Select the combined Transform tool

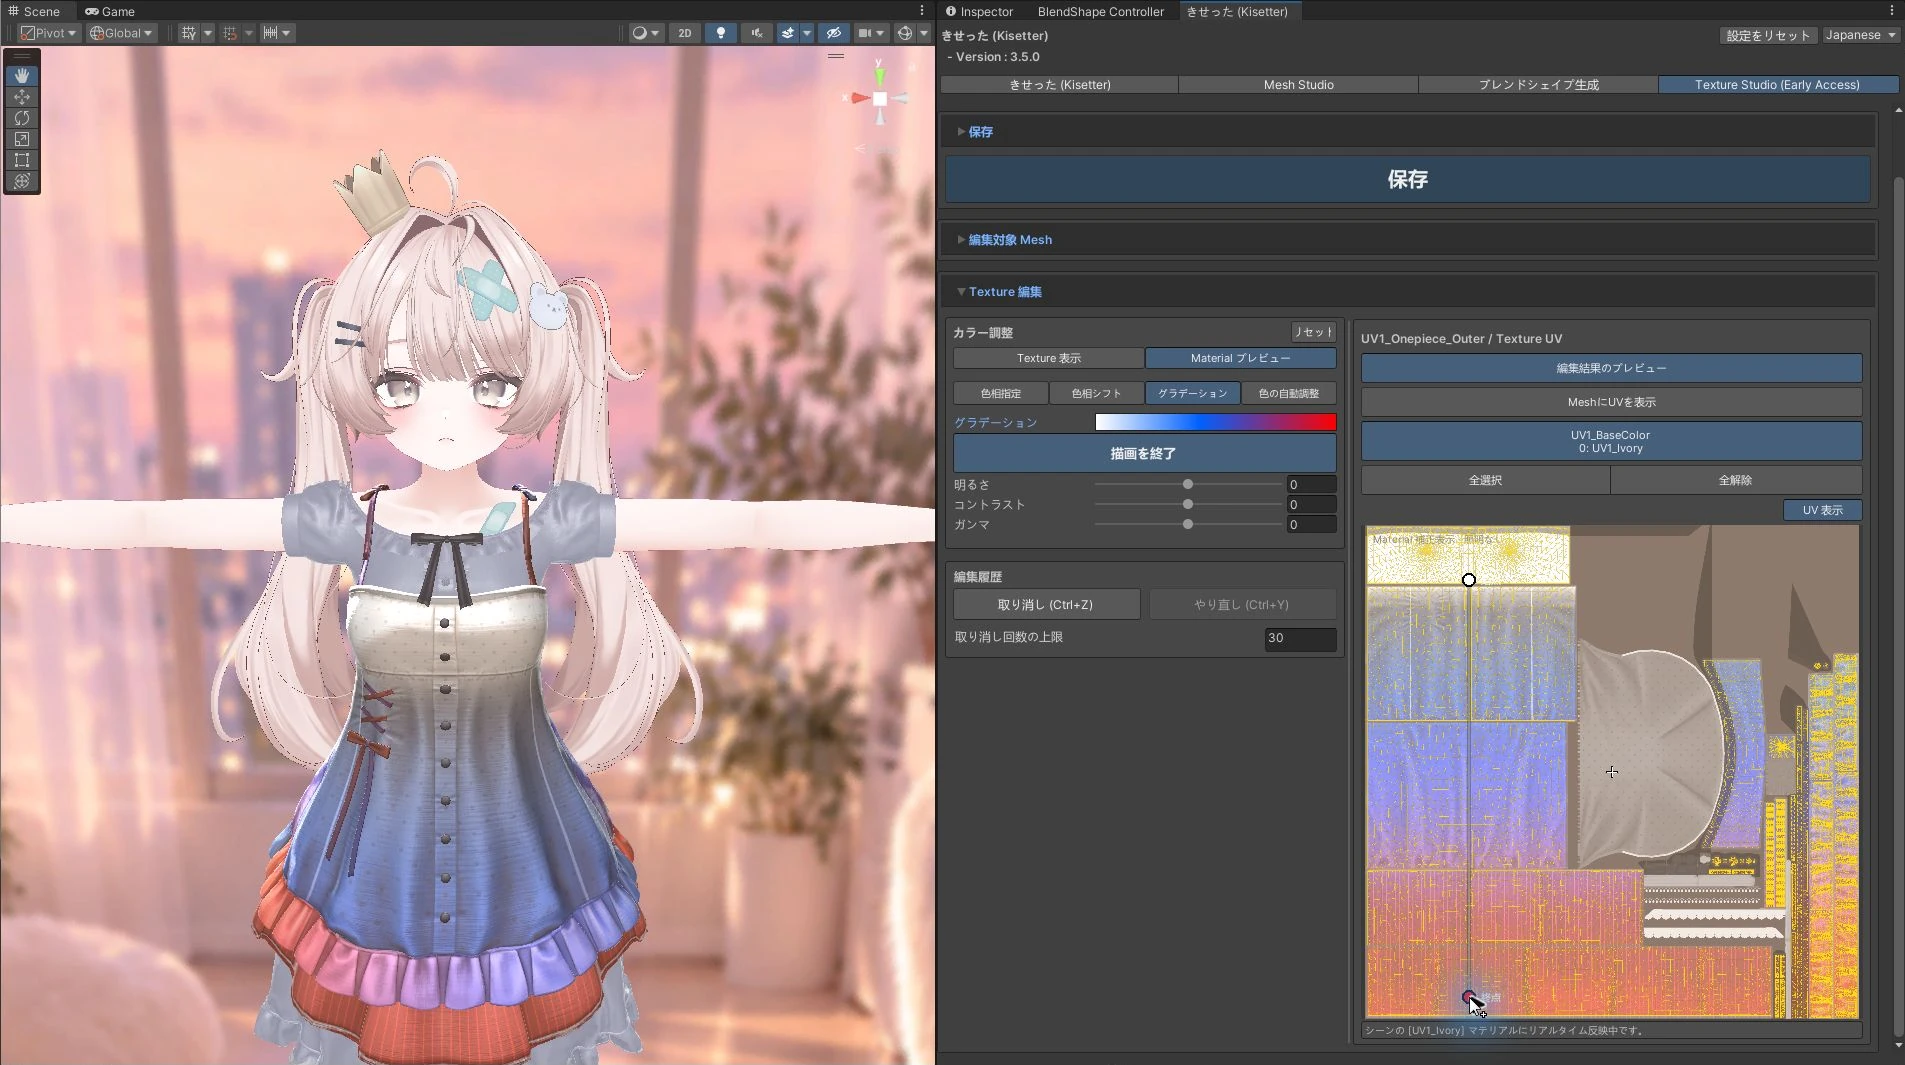point(22,181)
